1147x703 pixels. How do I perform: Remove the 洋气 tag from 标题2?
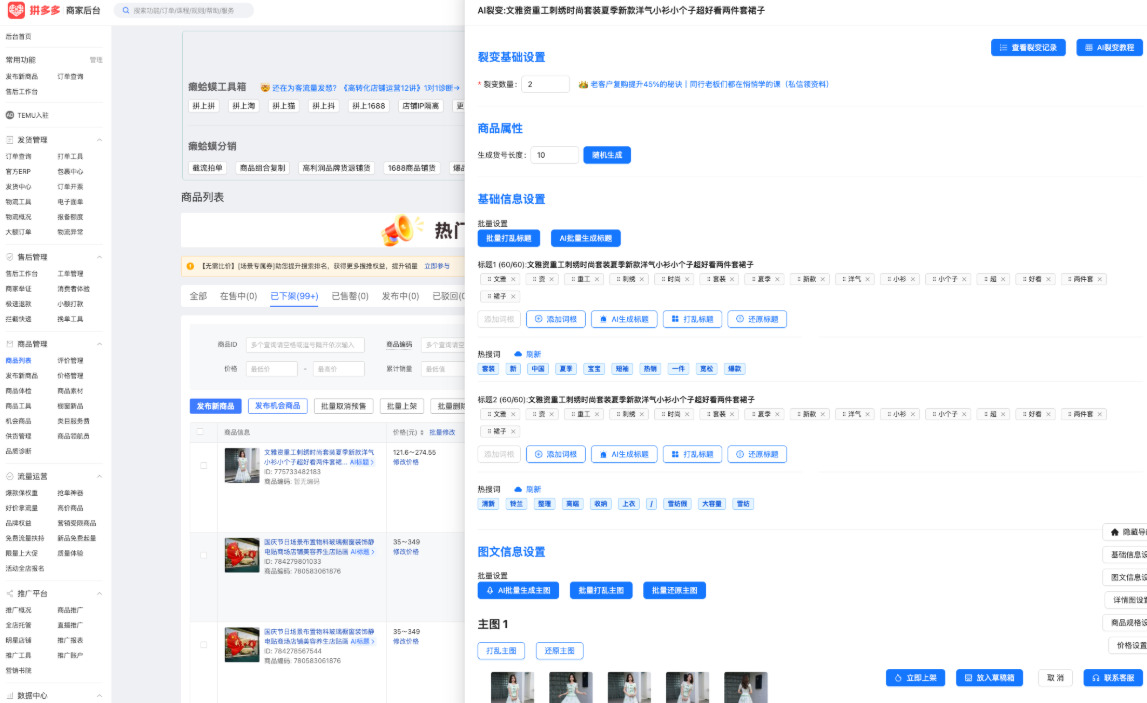tap(868, 414)
